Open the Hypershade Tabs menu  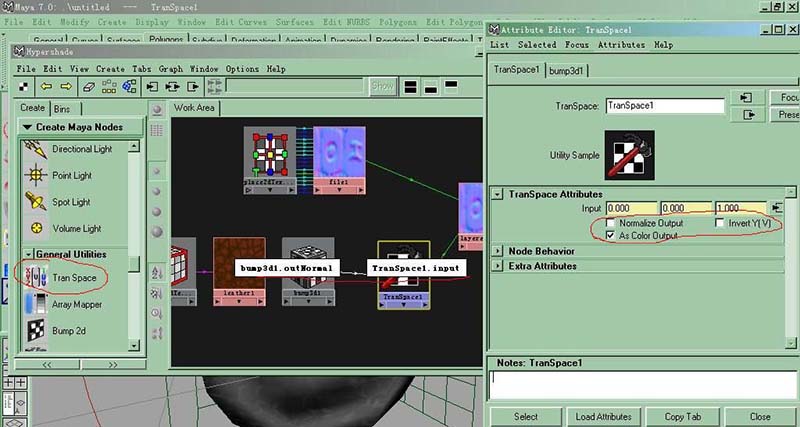tap(141, 68)
